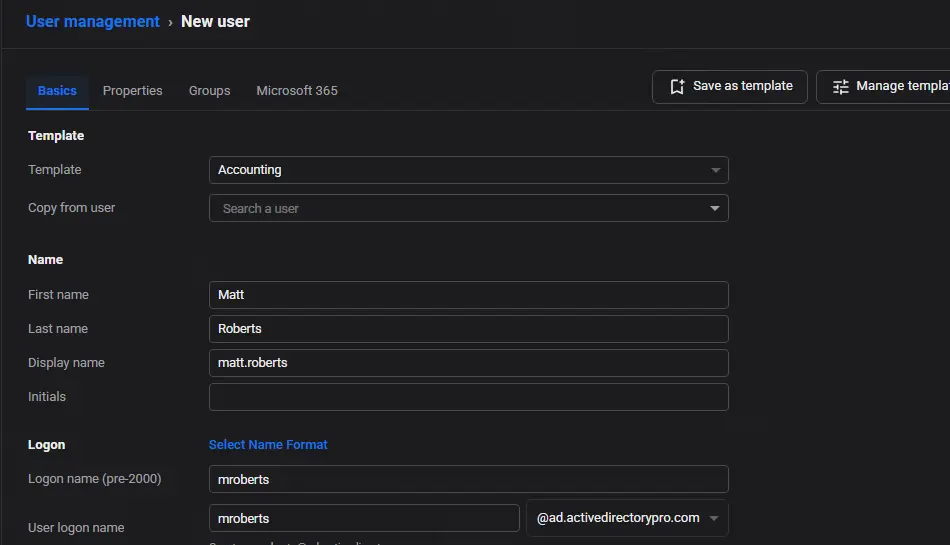Click the Last name label

58,329
